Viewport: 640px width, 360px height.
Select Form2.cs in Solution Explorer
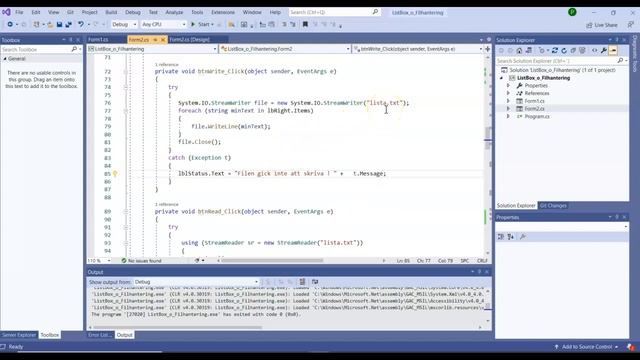coord(534,109)
